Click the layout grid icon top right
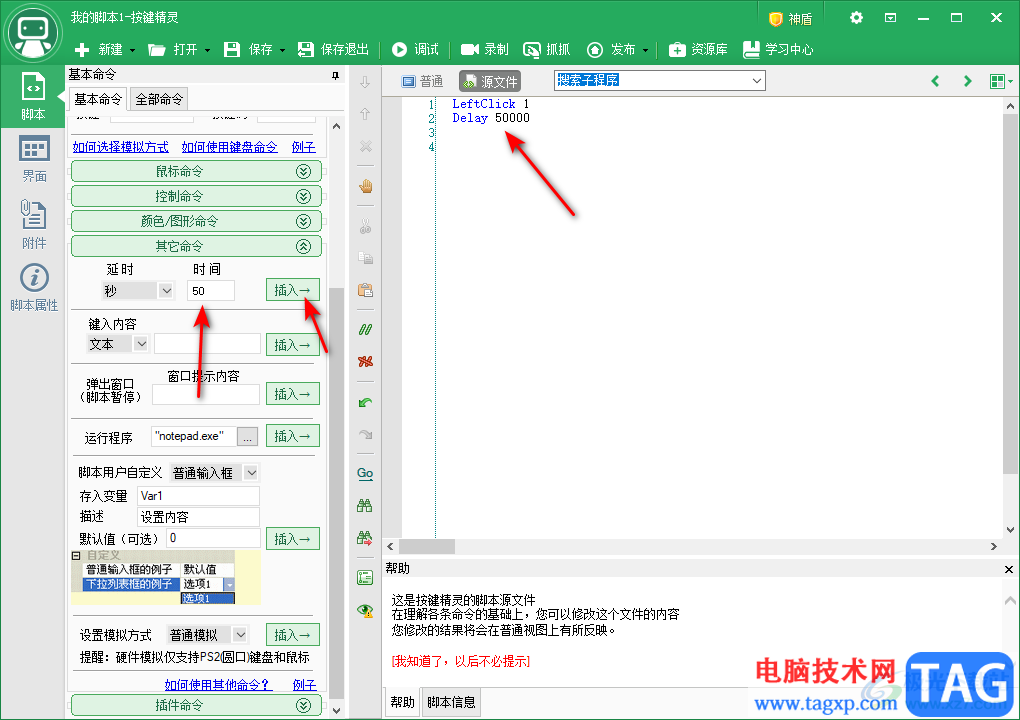The image size is (1020, 720). [x=997, y=81]
